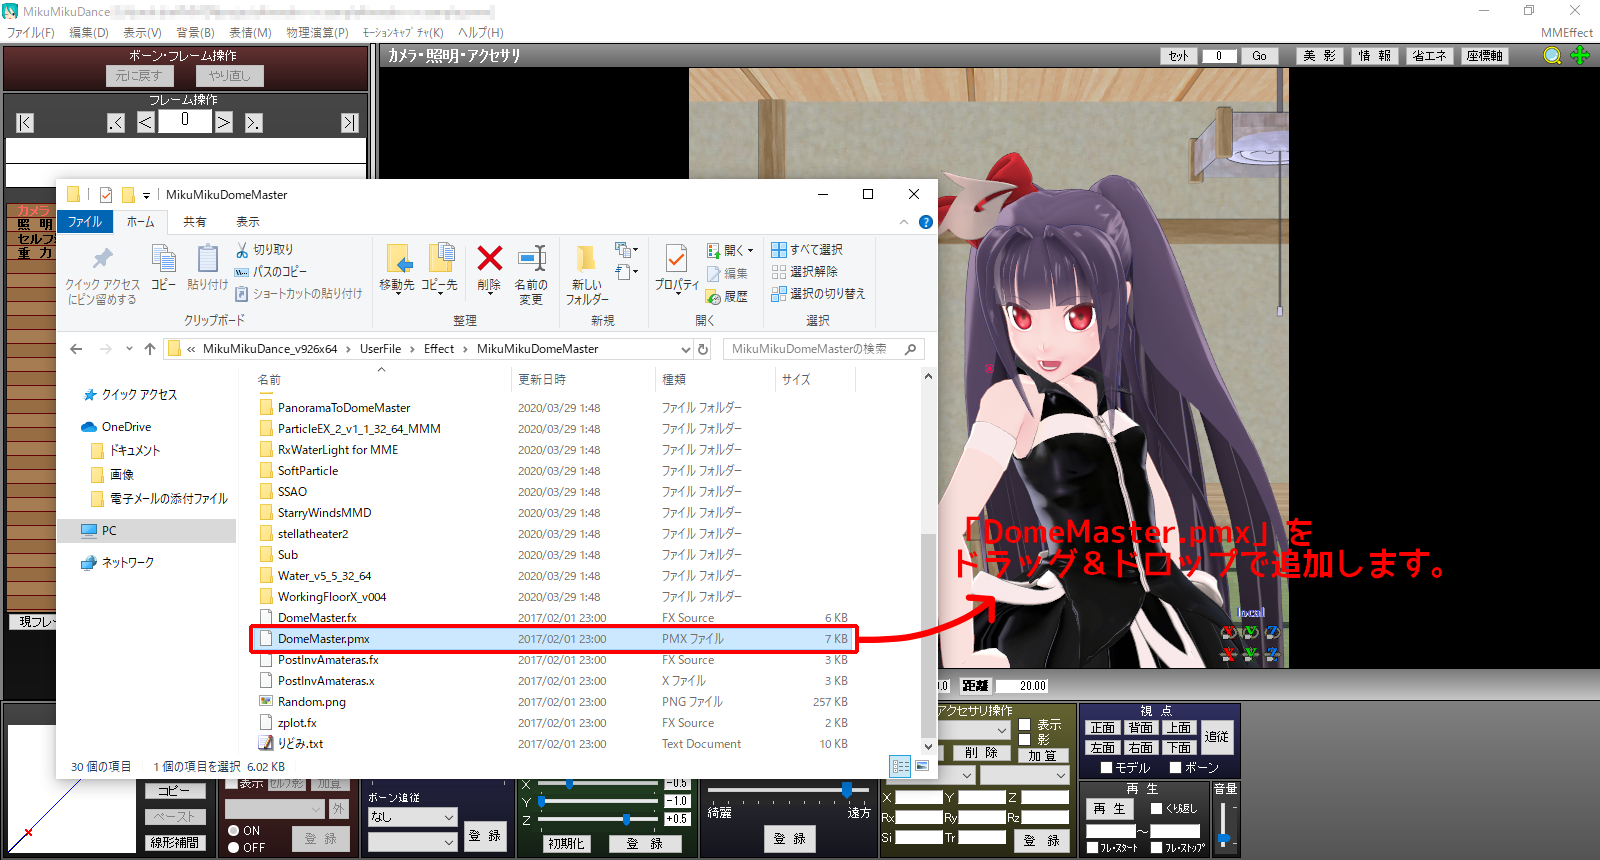
Task: Click the Paste (貼り付け) clipboard icon
Action: (207, 258)
